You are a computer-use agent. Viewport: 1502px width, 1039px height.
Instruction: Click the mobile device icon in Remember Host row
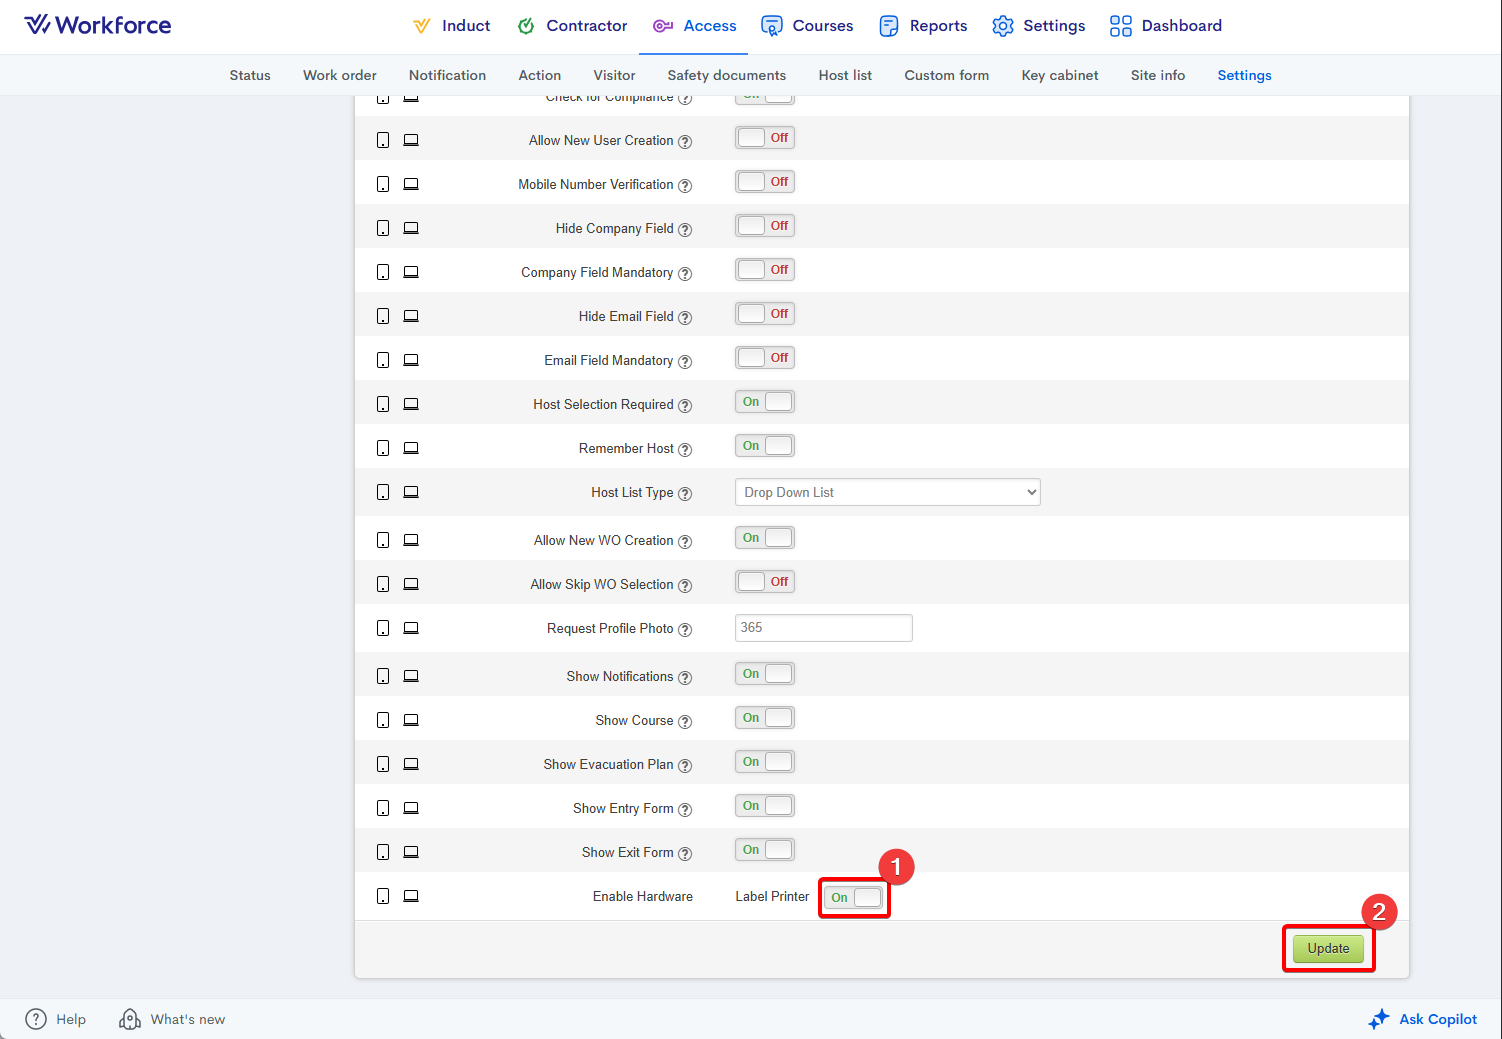pyautogui.click(x=383, y=448)
